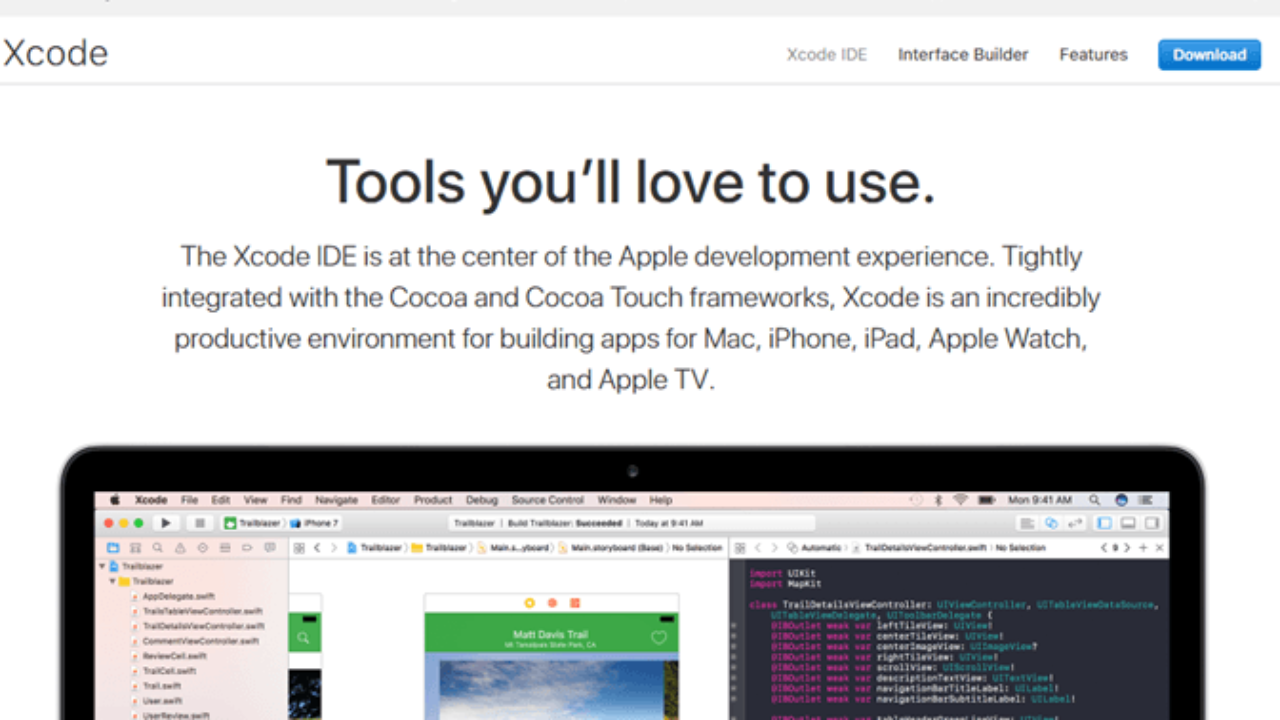This screenshot has width=1280, height=720.
Task: Open the File menu
Action: click(189, 500)
